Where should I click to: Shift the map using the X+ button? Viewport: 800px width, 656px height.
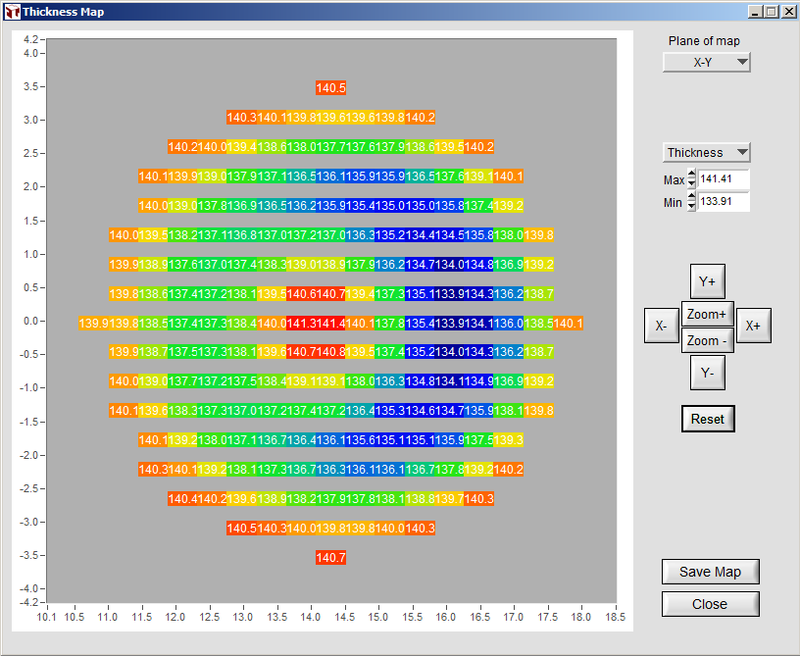click(754, 325)
